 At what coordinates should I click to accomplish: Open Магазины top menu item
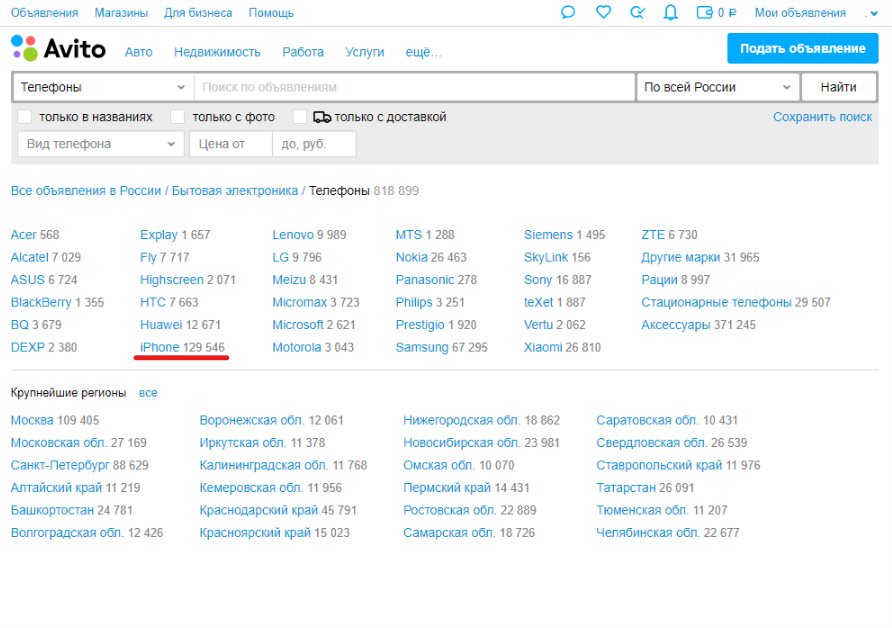121,13
